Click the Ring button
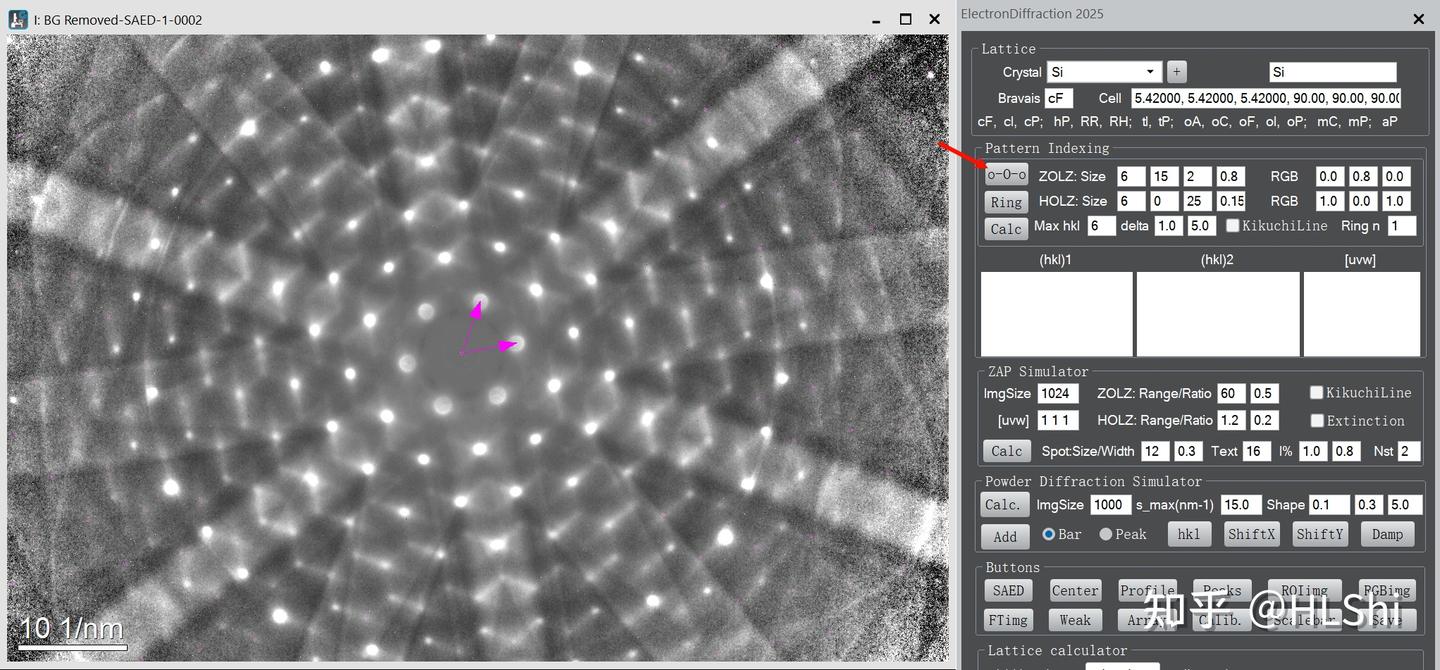The height and width of the screenshot is (670, 1440). (x=1006, y=202)
